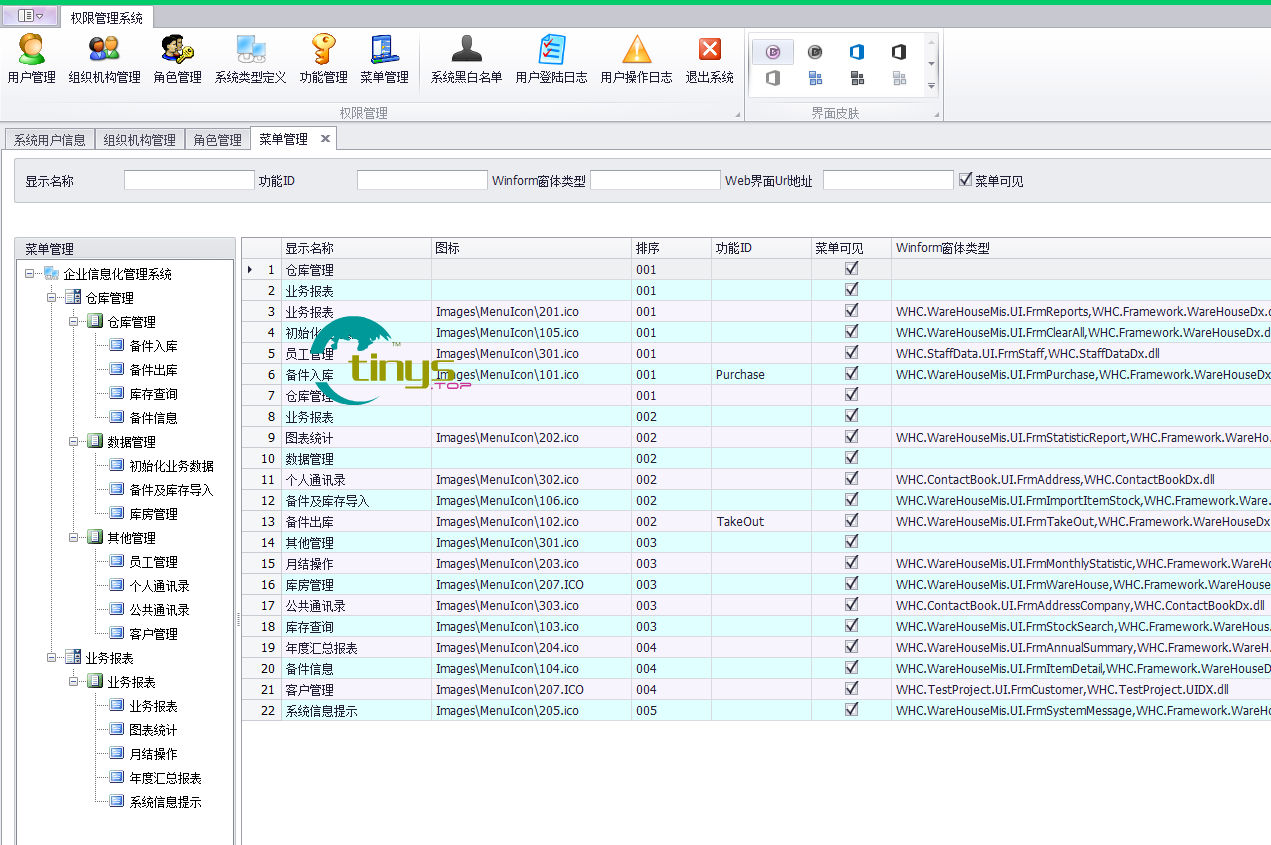Switch to the 组织机构管理 document tab

140,140
